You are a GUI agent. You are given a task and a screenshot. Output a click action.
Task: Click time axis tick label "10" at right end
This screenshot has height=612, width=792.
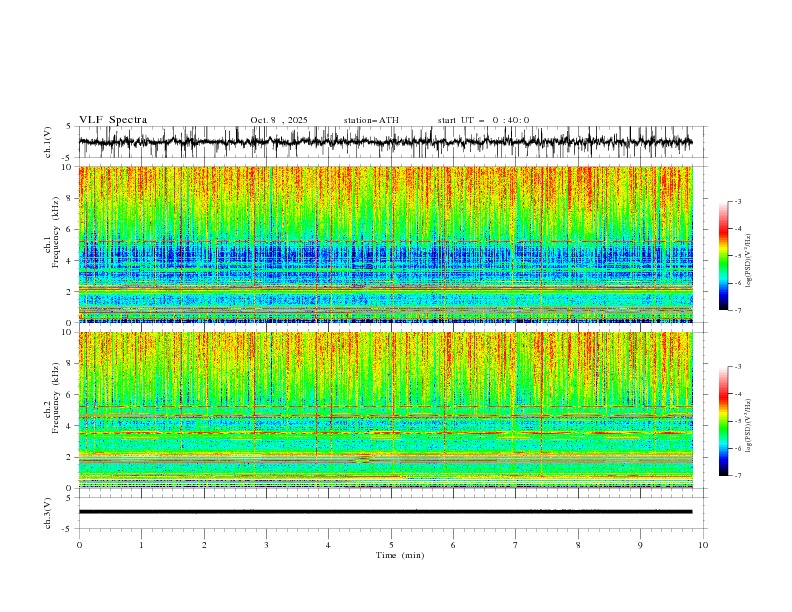pyautogui.click(x=703, y=545)
